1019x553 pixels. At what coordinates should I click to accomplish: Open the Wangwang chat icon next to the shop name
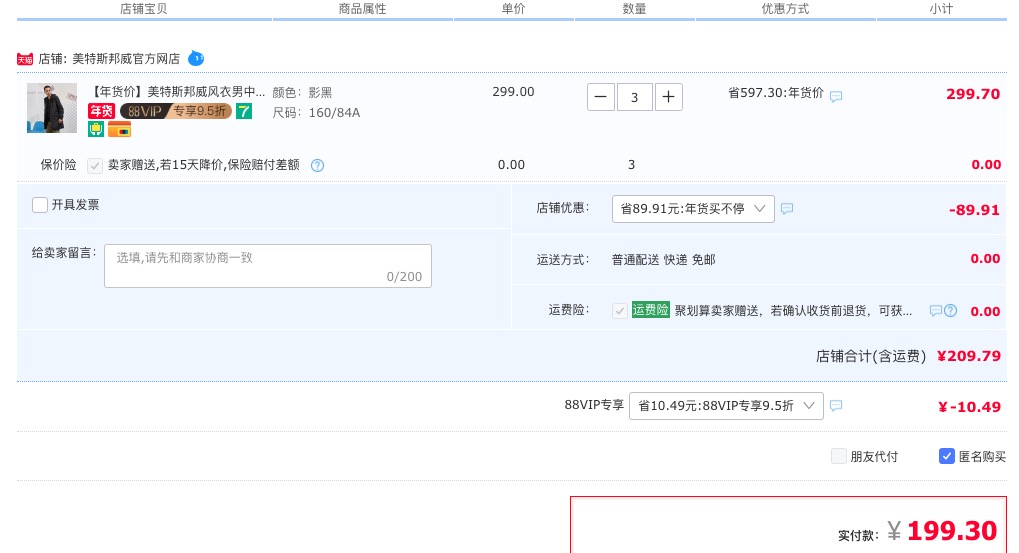pyautogui.click(x=196, y=58)
